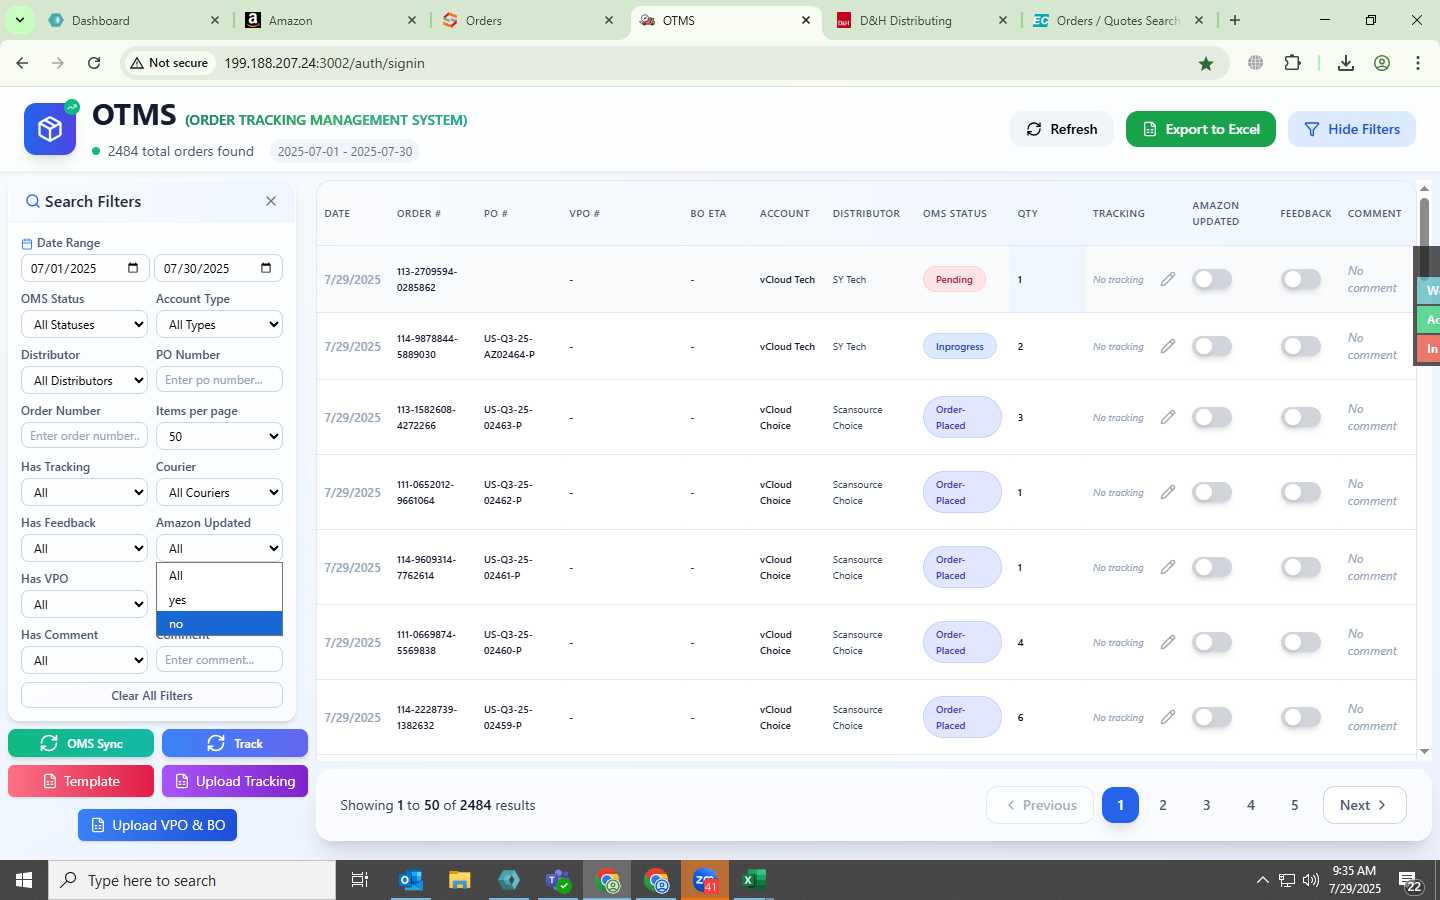This screenshot has width=1440, height=900.
Task: Click the OTMS package logo icon
Action: click(50, 129)
